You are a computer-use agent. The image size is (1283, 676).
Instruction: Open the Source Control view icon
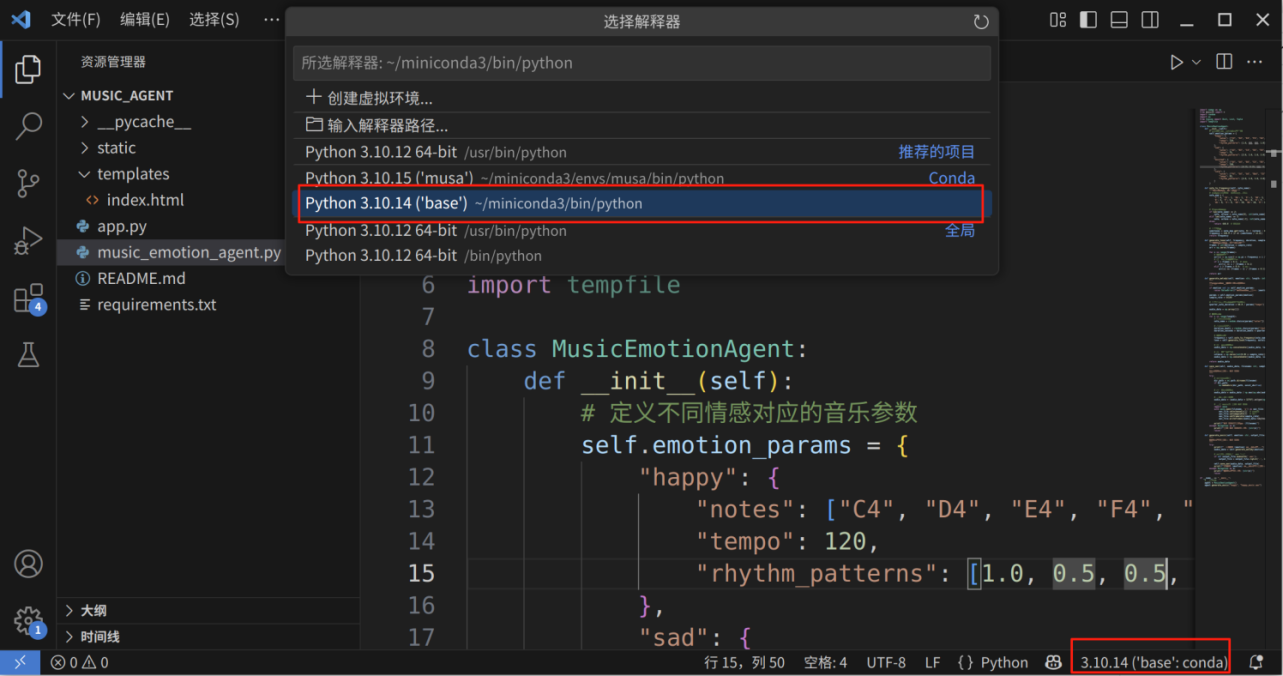pos(28,183)
